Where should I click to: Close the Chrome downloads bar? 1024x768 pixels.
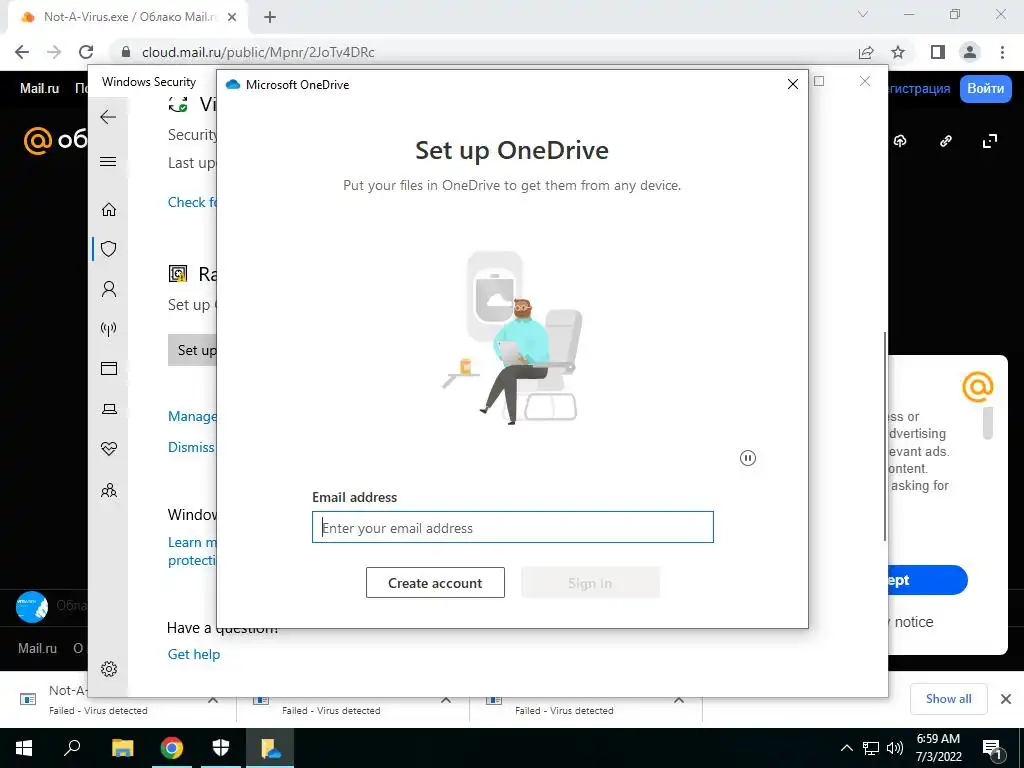[x=1006, y=699]
